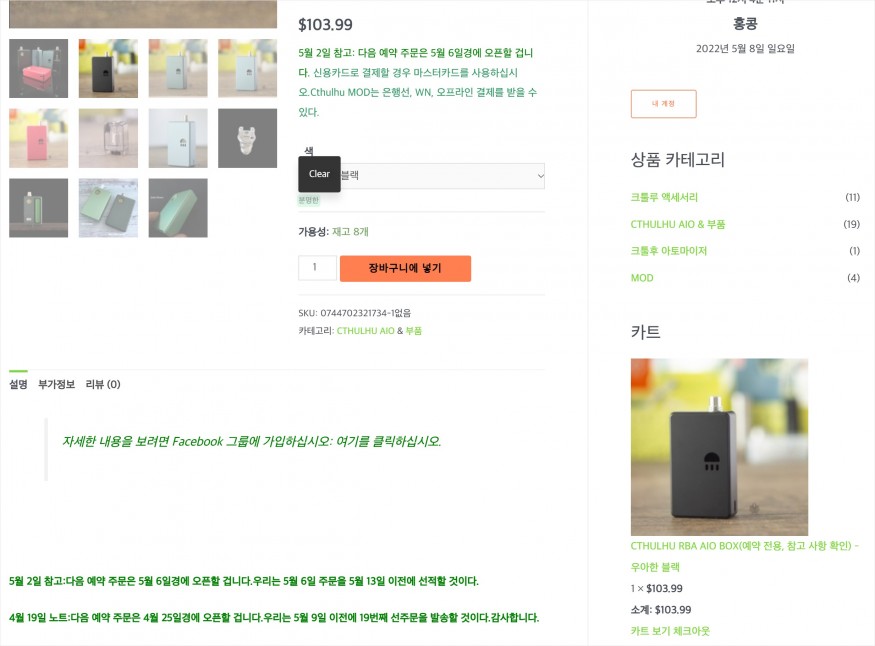The image size is (875, 646).
Task: Select the drip tip thumbnail on gray background
Action: pos(247,138)
